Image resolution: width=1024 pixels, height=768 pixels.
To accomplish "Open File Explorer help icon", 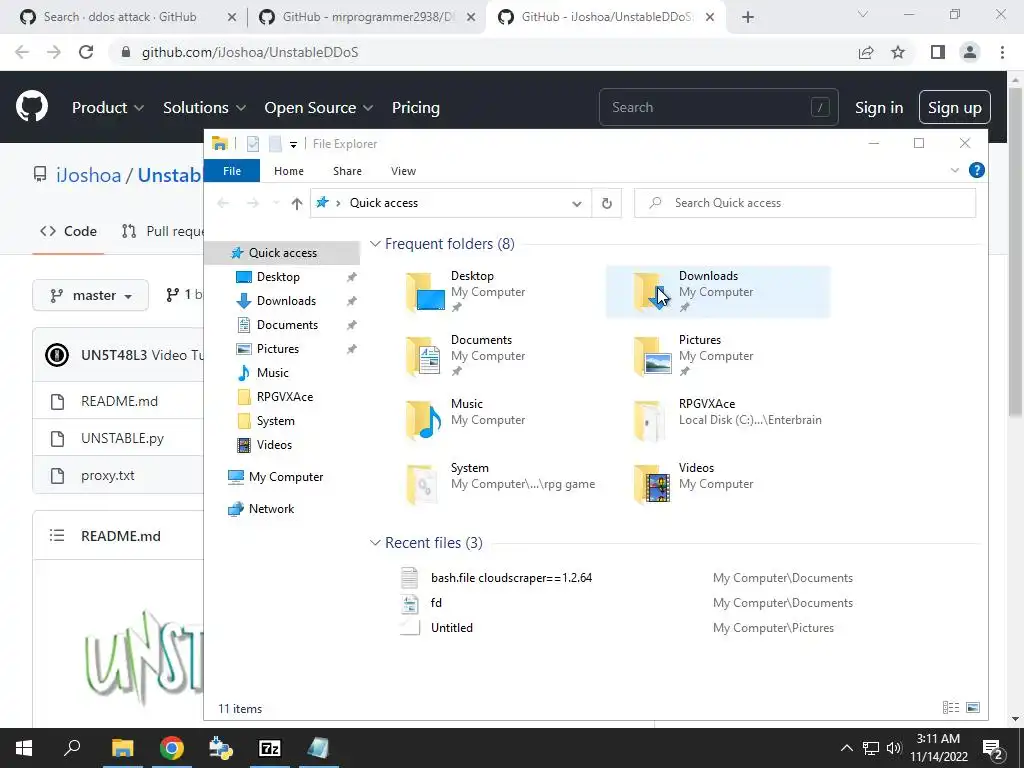I will (976, 170).
